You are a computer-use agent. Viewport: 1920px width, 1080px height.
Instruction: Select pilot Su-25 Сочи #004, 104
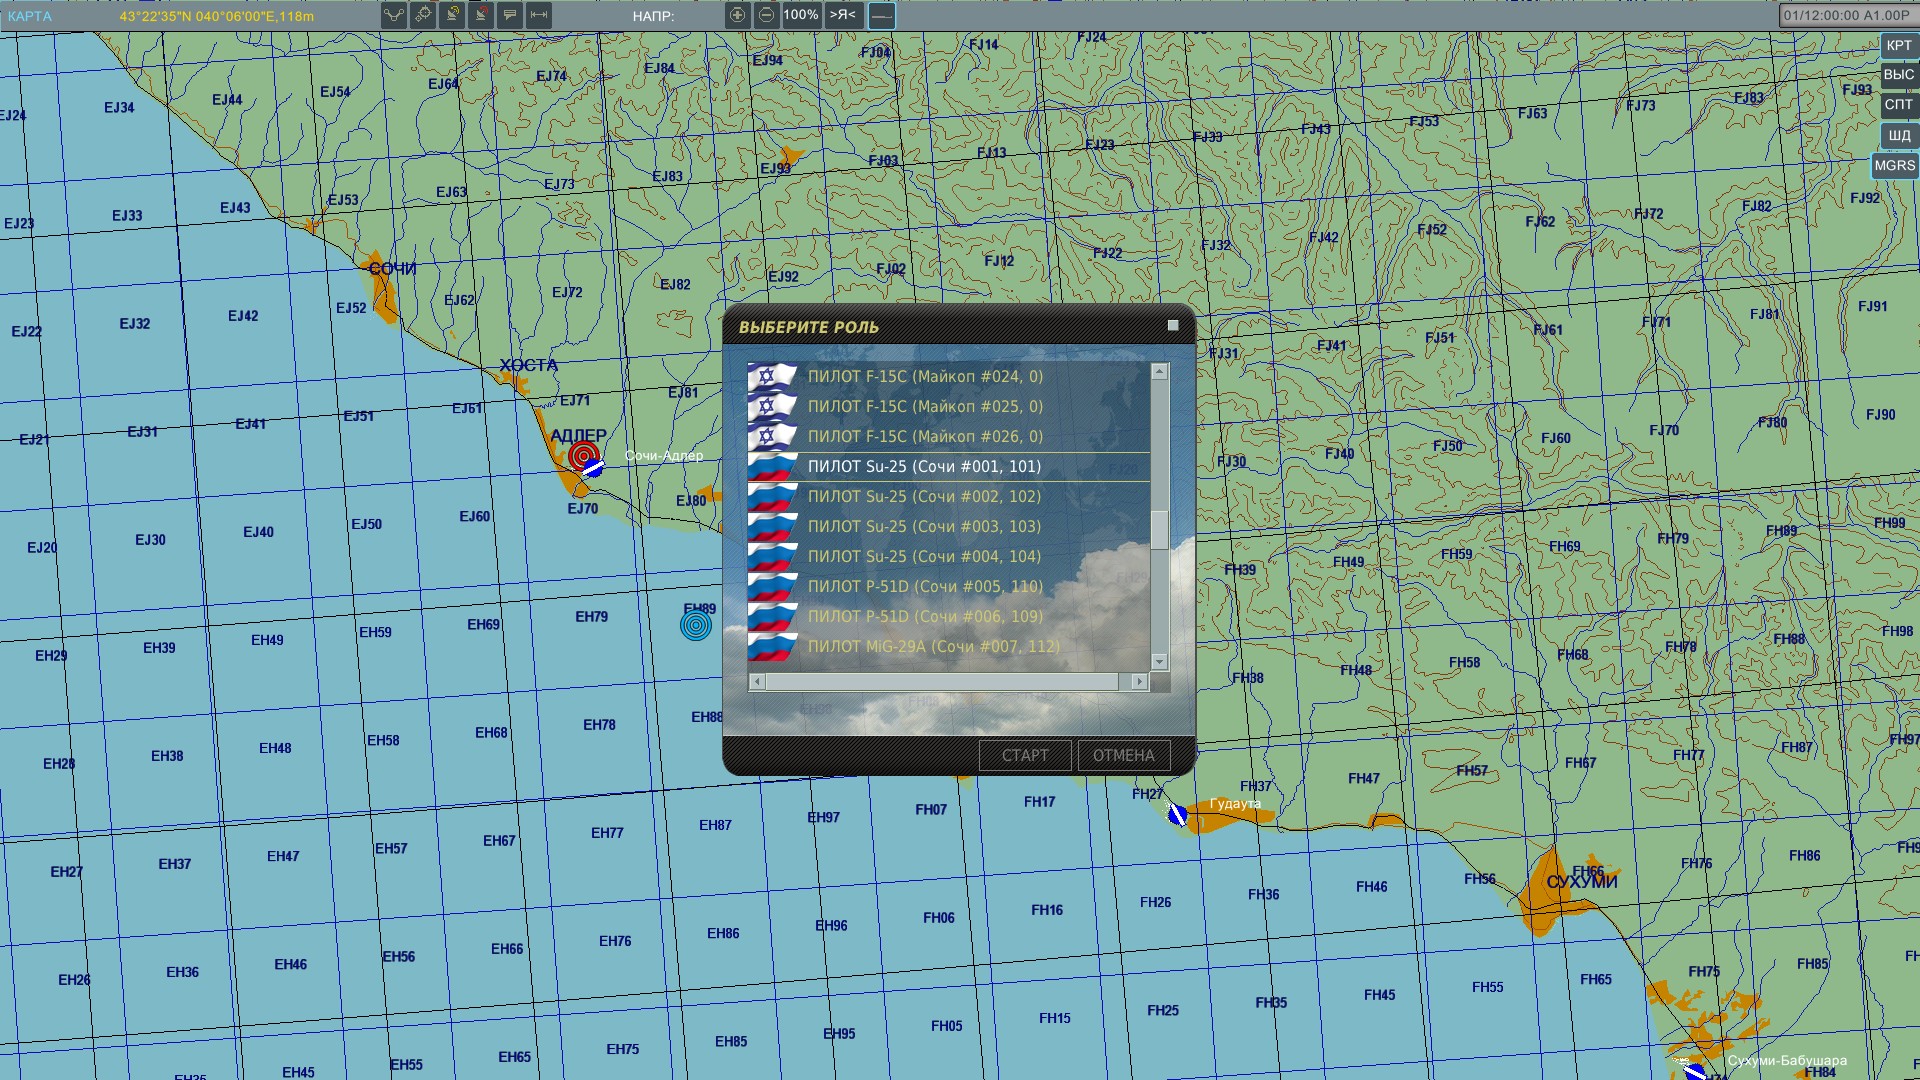(949, 556)
